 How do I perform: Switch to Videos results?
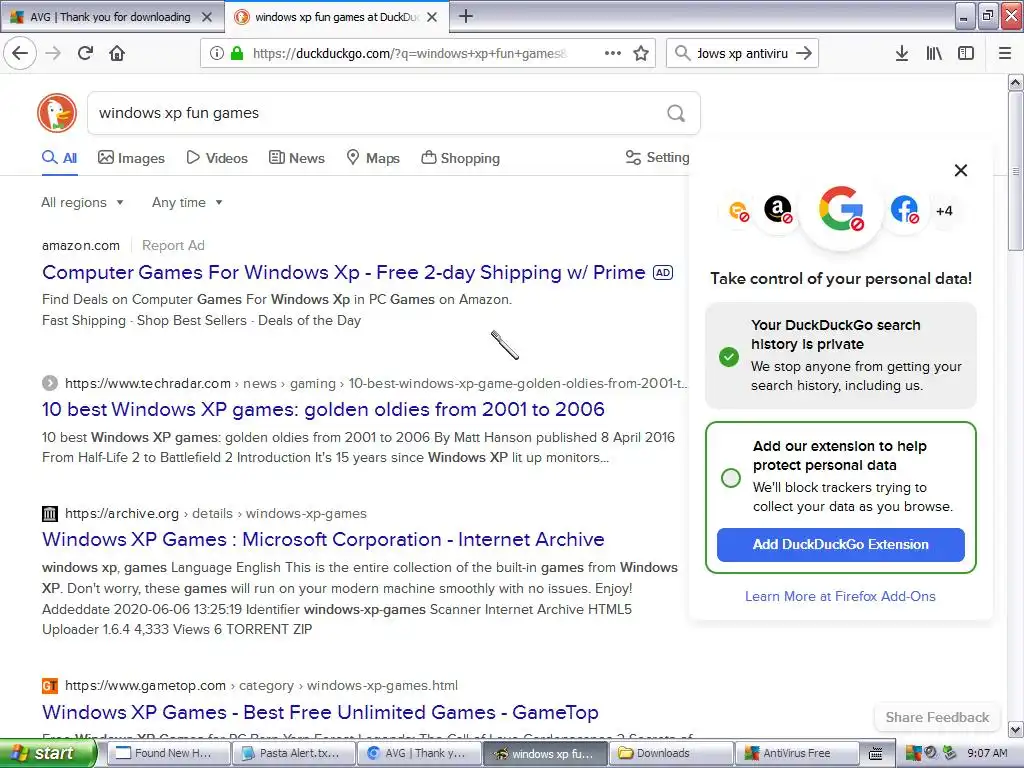click(x=217, y=157)
